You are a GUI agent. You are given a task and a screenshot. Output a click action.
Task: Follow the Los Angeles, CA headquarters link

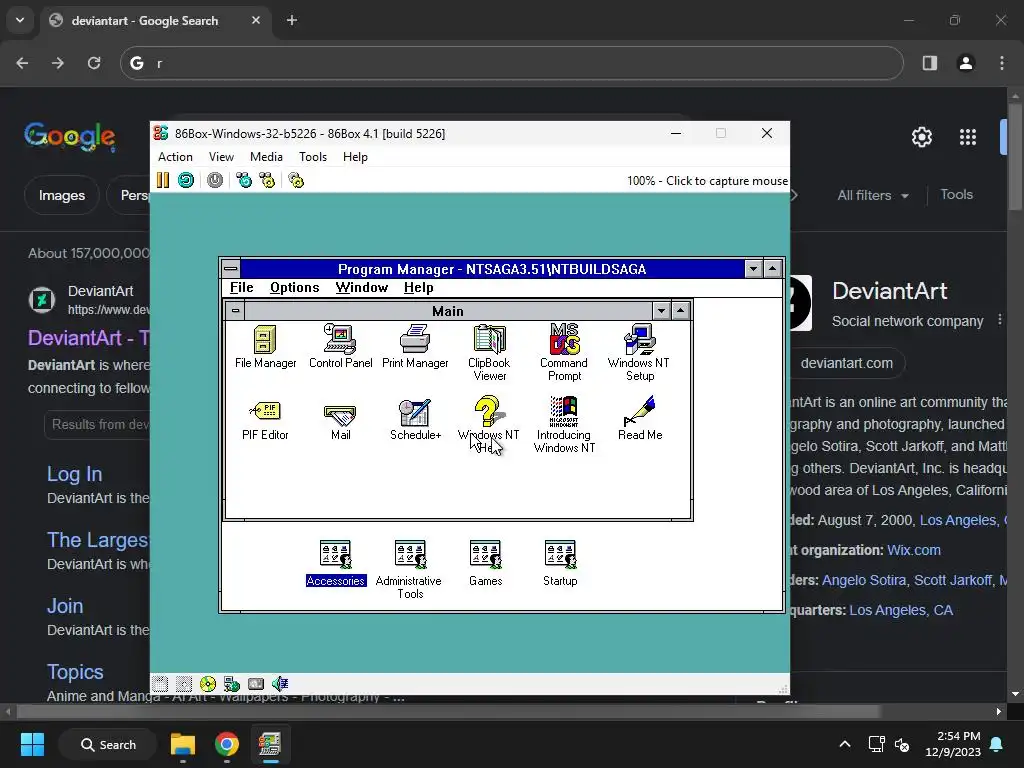tap(901, 610)
